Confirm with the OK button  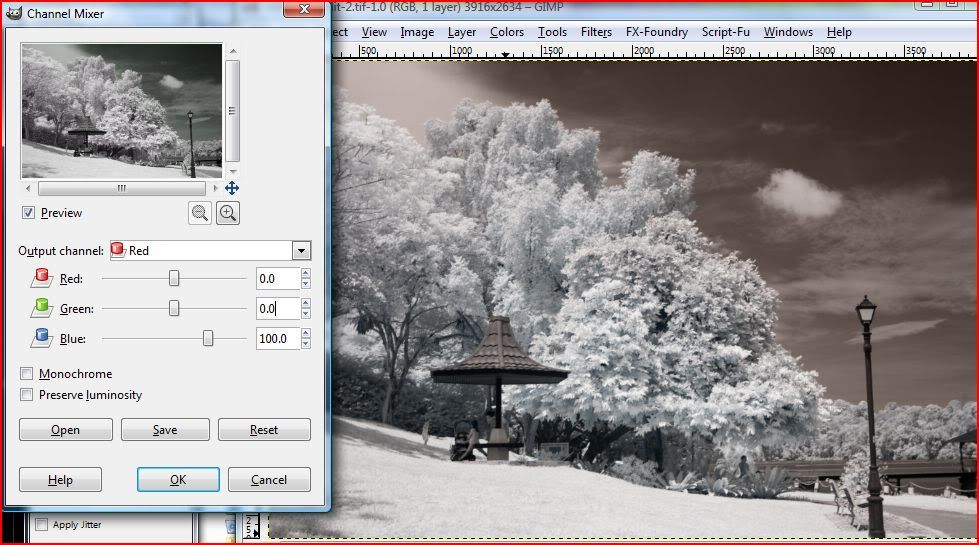[x=178, y=479]
